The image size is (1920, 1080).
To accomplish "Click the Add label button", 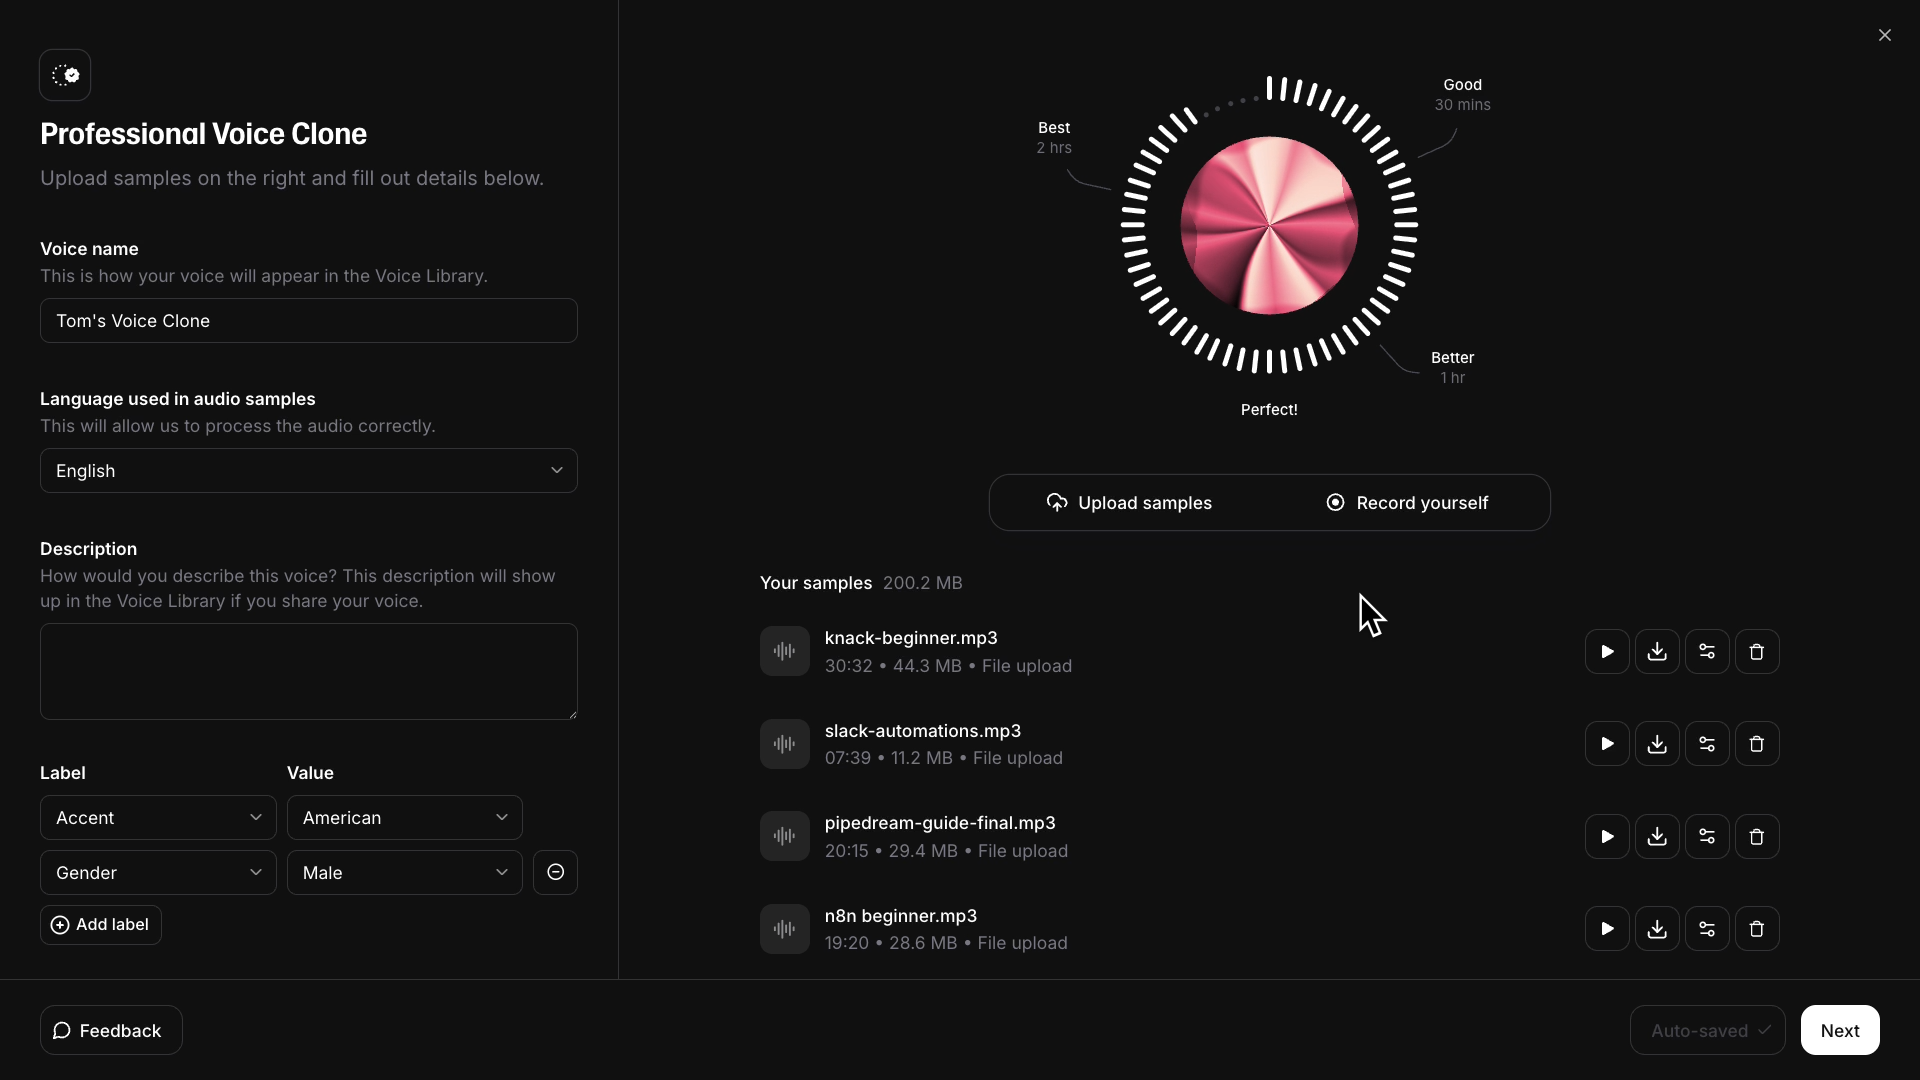I will [x=100, y=925].
